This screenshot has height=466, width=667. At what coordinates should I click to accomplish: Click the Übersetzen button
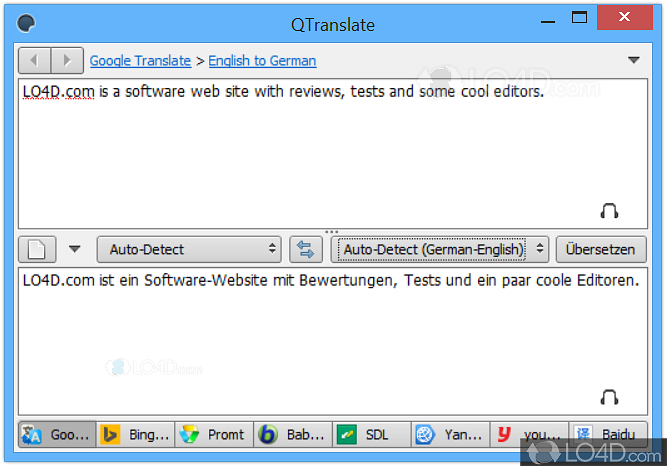pos(601,249)
